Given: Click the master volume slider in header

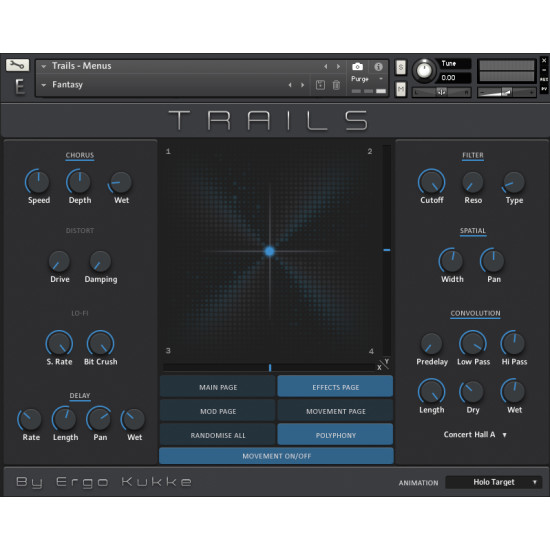Looking at the screenshot, I should [507, 92].
